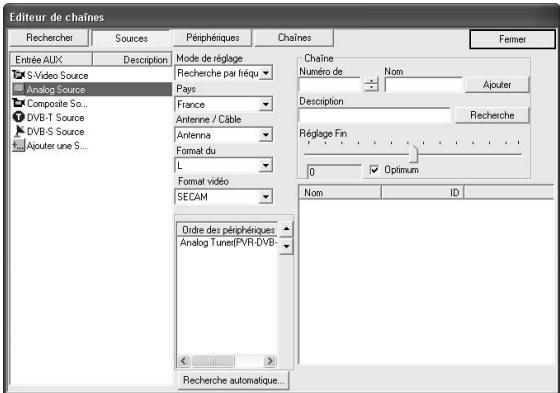This screenshot has height=393, width=560.
Task: Open the Antenne / Câble dropdown
Action: pyautogui.click(x=265, y=135)
